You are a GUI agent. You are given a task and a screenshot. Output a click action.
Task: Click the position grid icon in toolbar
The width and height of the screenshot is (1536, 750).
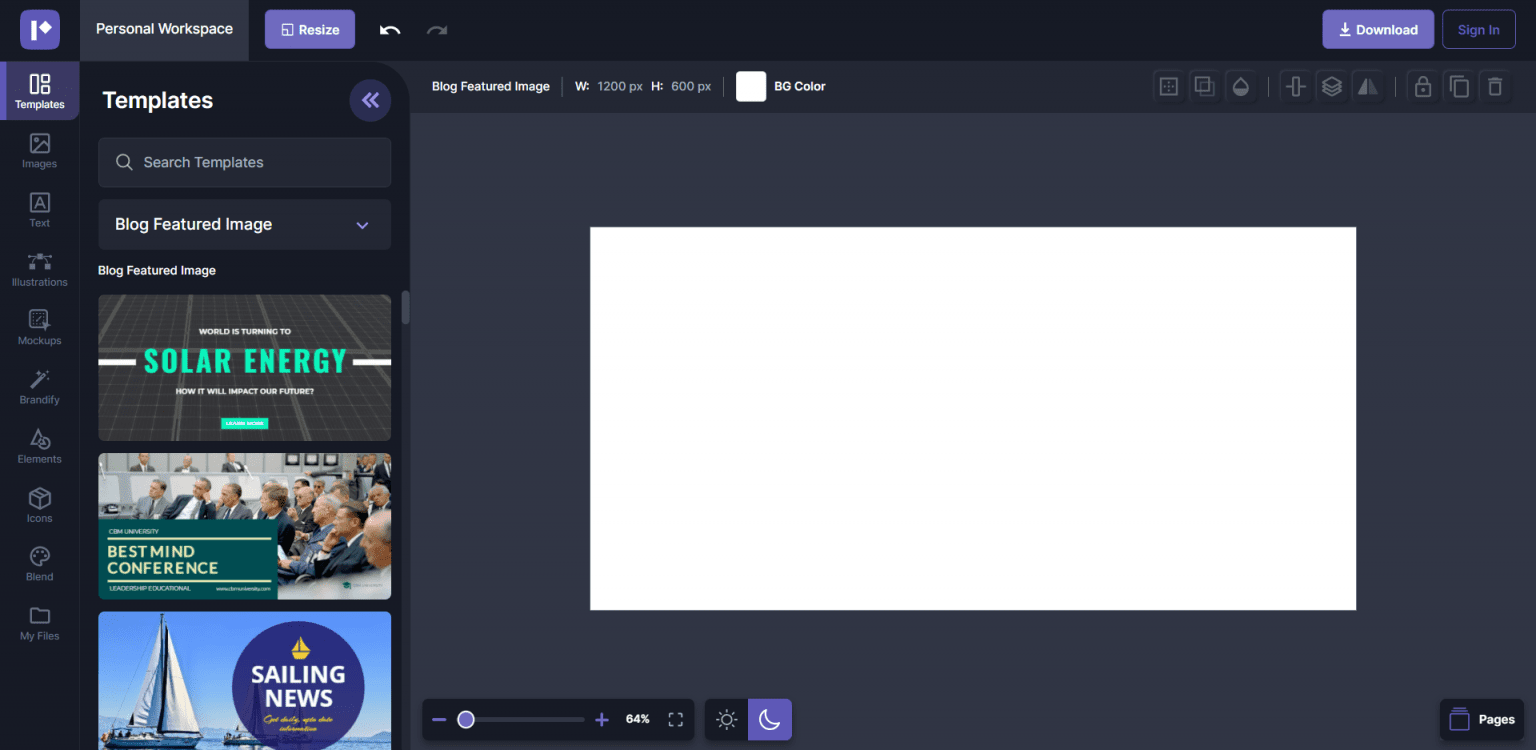1168,87
